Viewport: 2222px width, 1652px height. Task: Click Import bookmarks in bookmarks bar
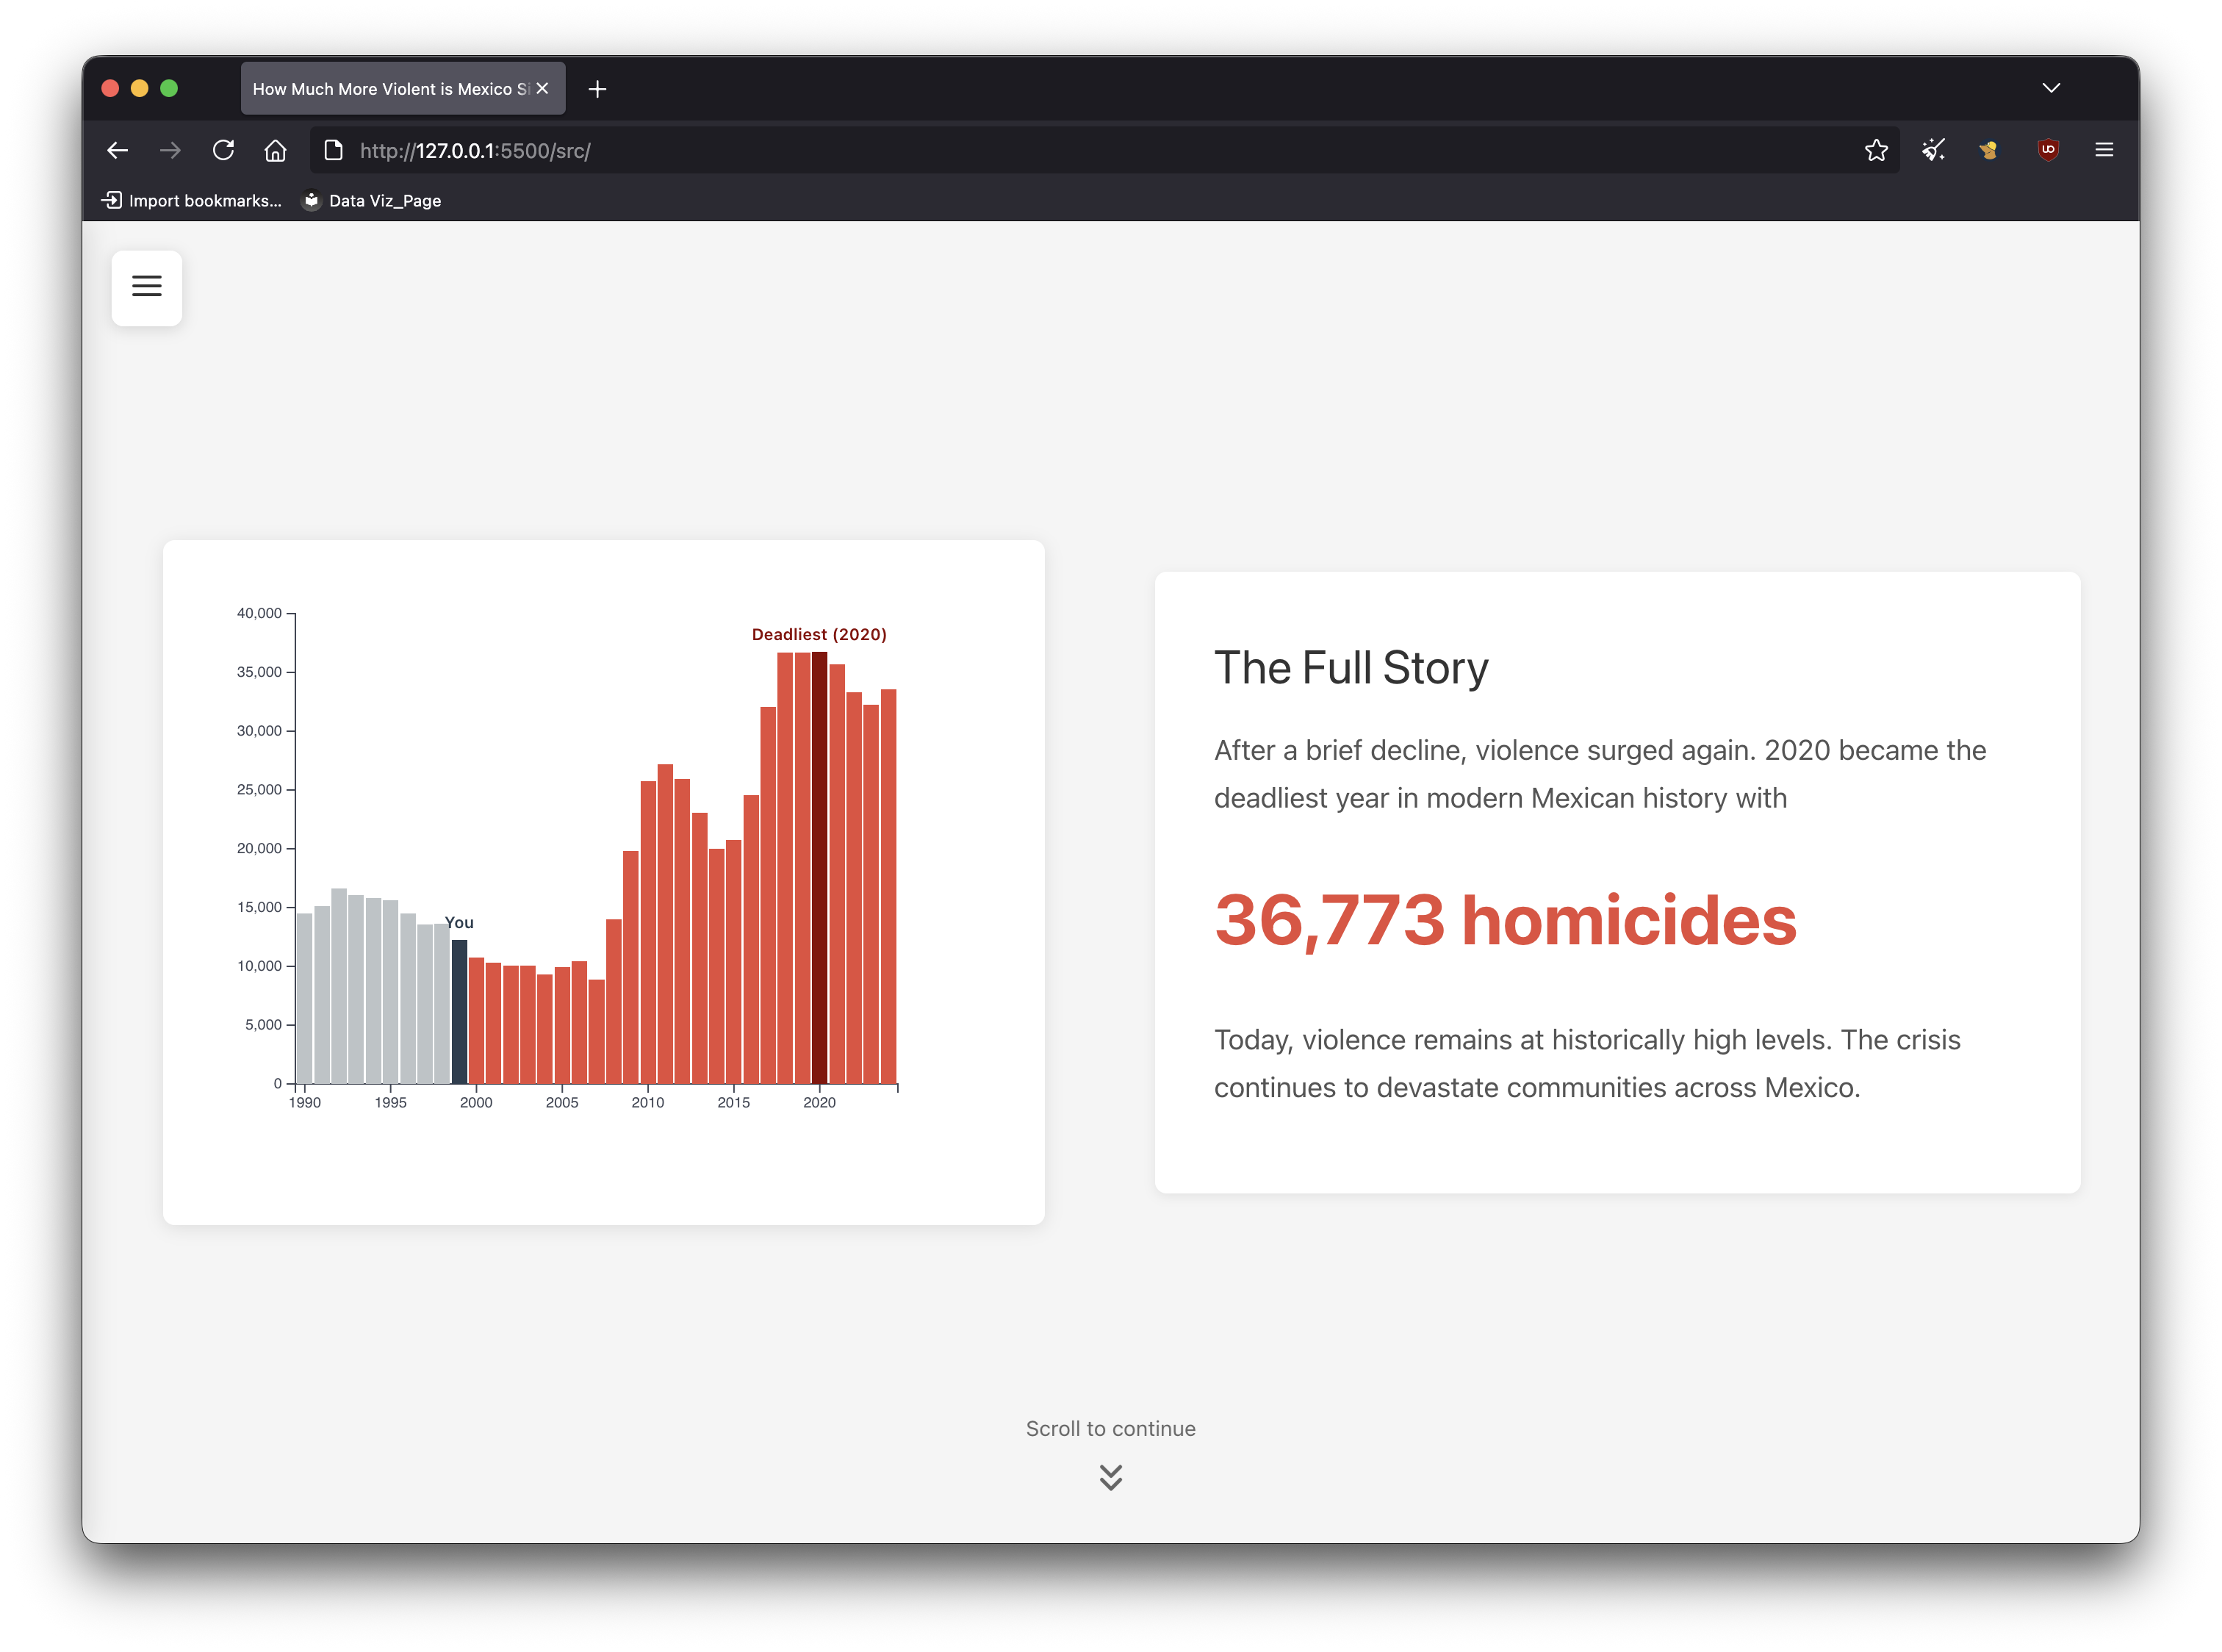coord(192,201)
